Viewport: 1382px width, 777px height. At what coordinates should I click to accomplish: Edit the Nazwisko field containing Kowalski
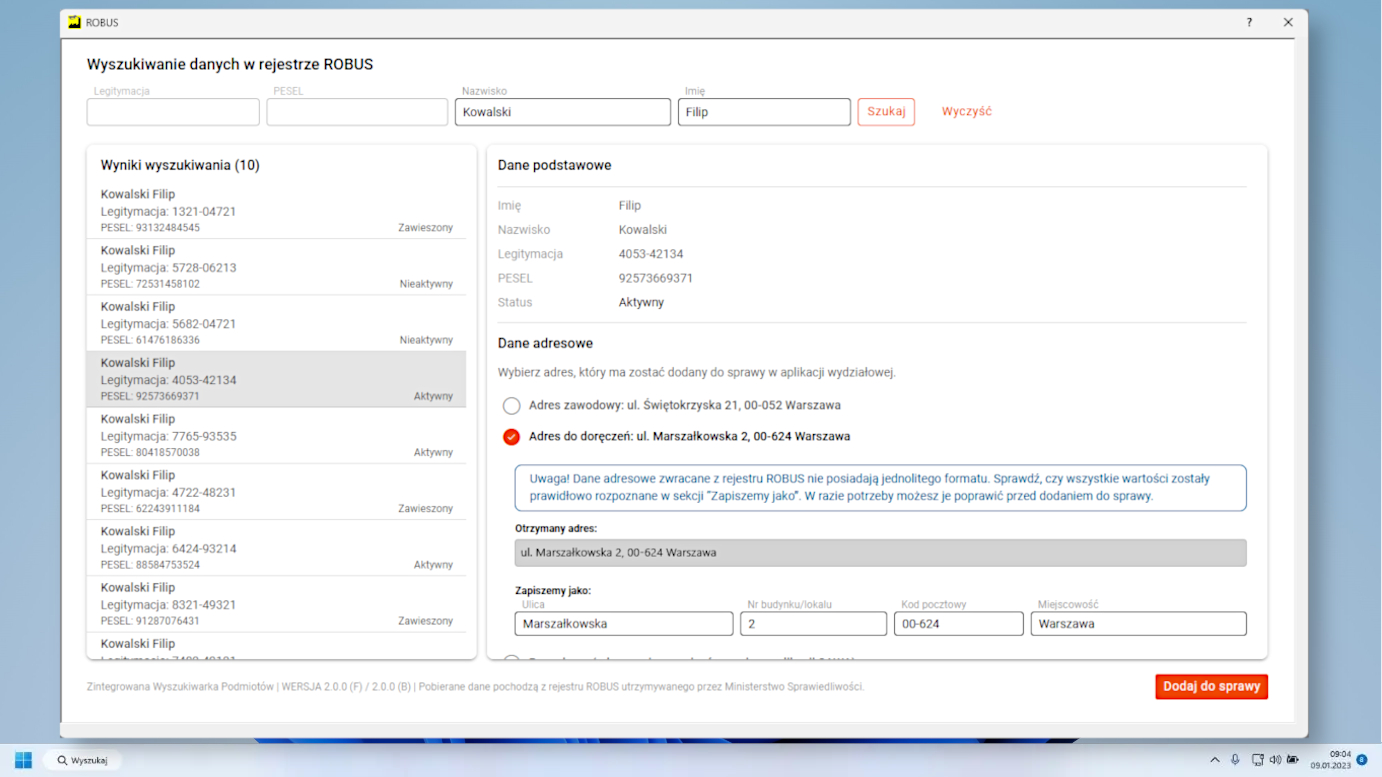(x=563, y=112)
